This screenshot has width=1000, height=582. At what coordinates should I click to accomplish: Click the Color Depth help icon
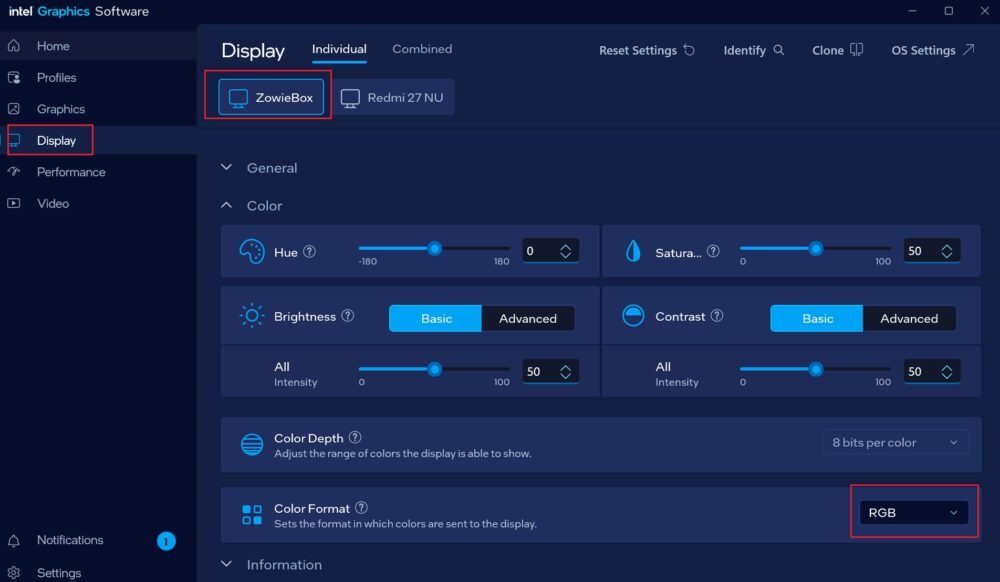click(355, 438)
